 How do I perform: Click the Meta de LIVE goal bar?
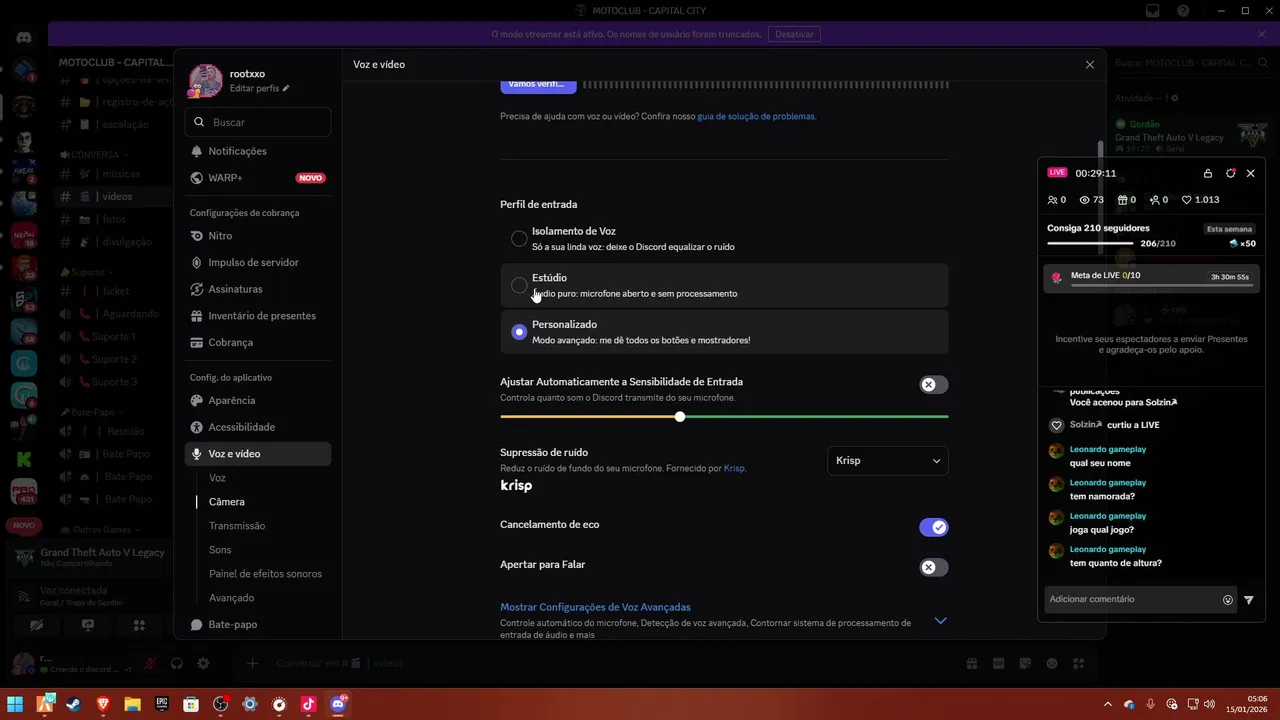pos(1152,278)
